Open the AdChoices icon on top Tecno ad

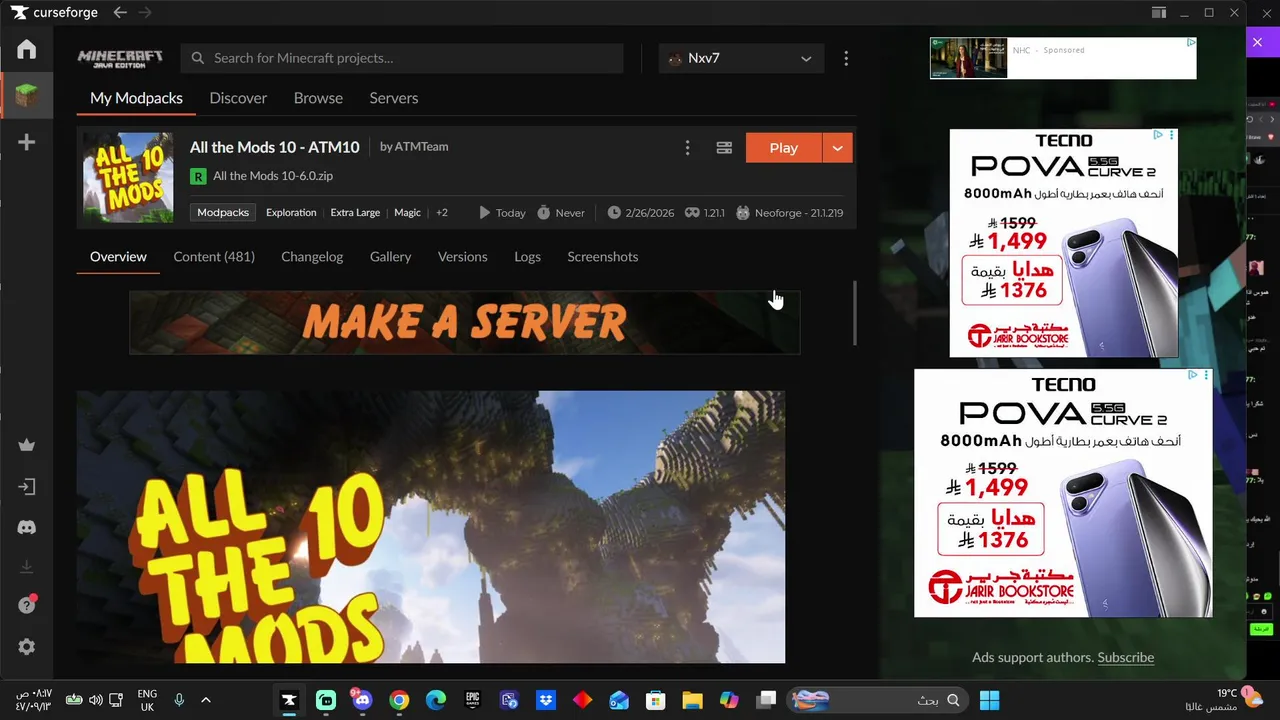1158,135
